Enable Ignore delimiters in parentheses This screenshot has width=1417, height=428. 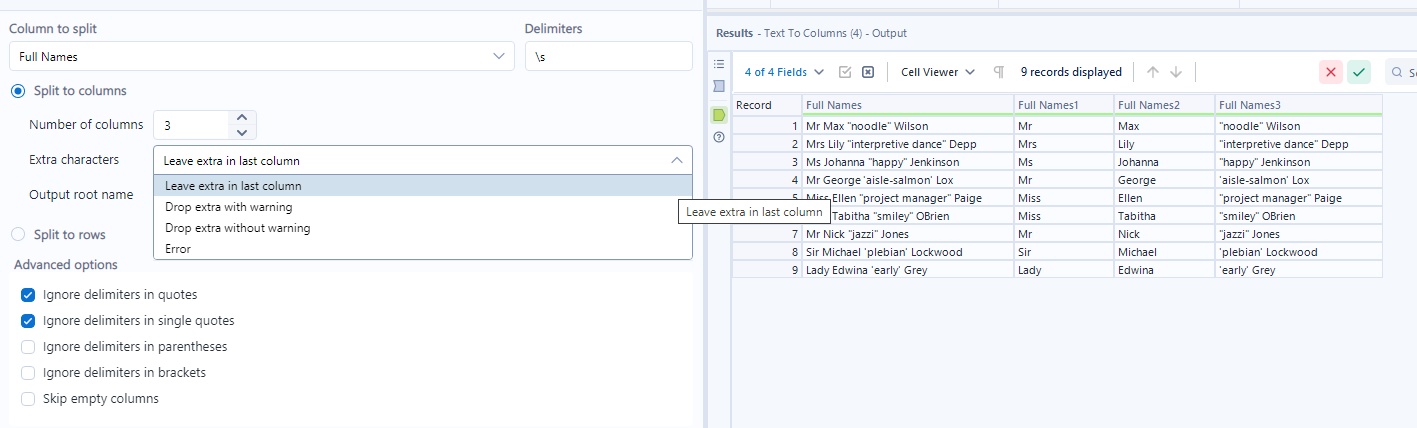28,347
